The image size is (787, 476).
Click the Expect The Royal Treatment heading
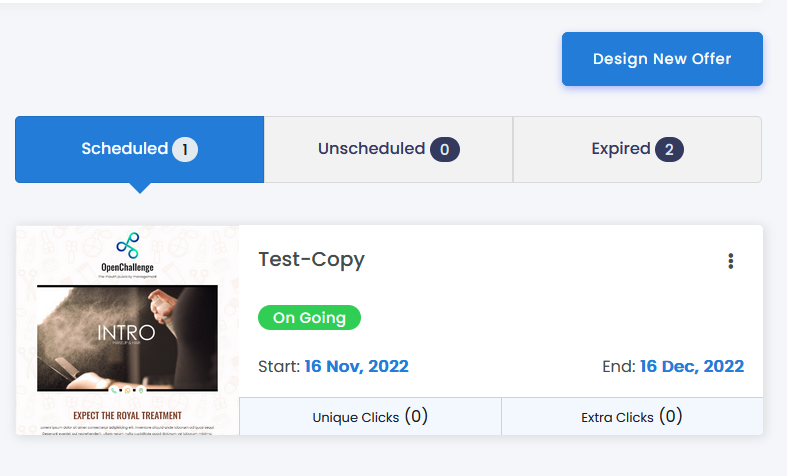click(127, 416)
